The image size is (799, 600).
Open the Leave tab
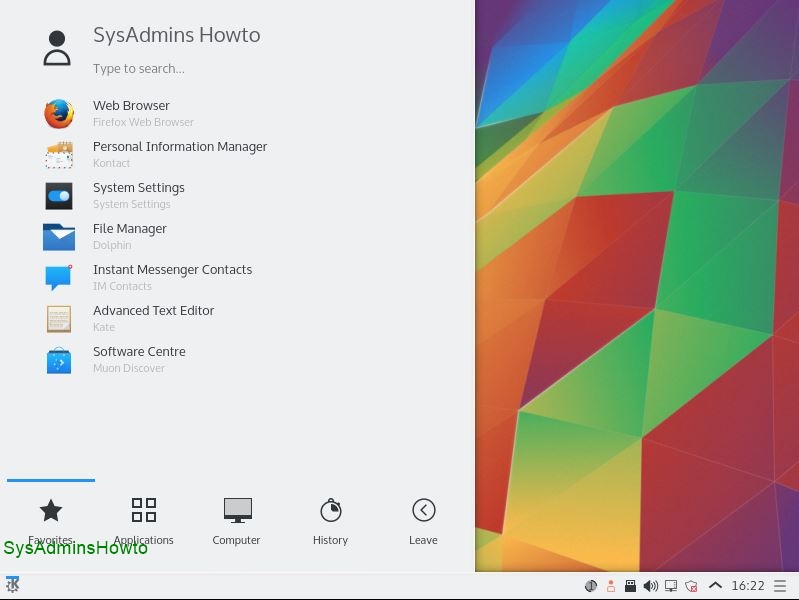pos(423,520)
